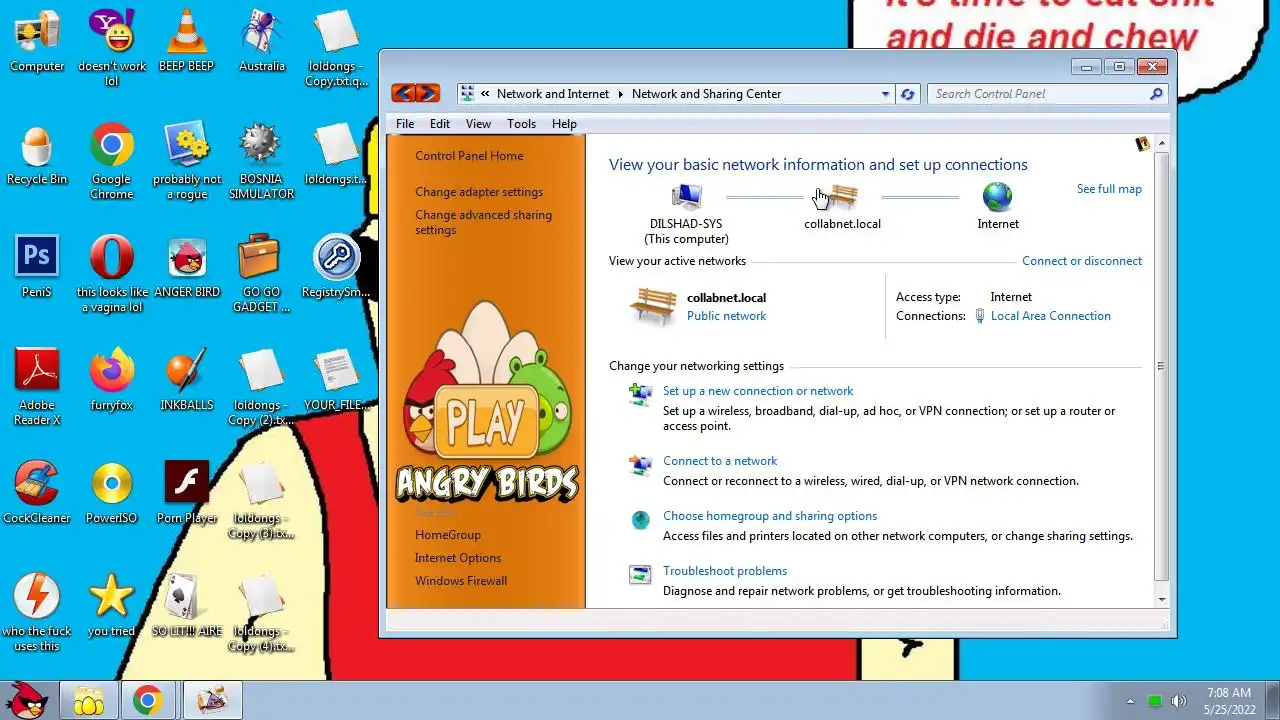Open the View menu
The height and width of the screenshot is (720, 1280).
click(x=478, y=124)
